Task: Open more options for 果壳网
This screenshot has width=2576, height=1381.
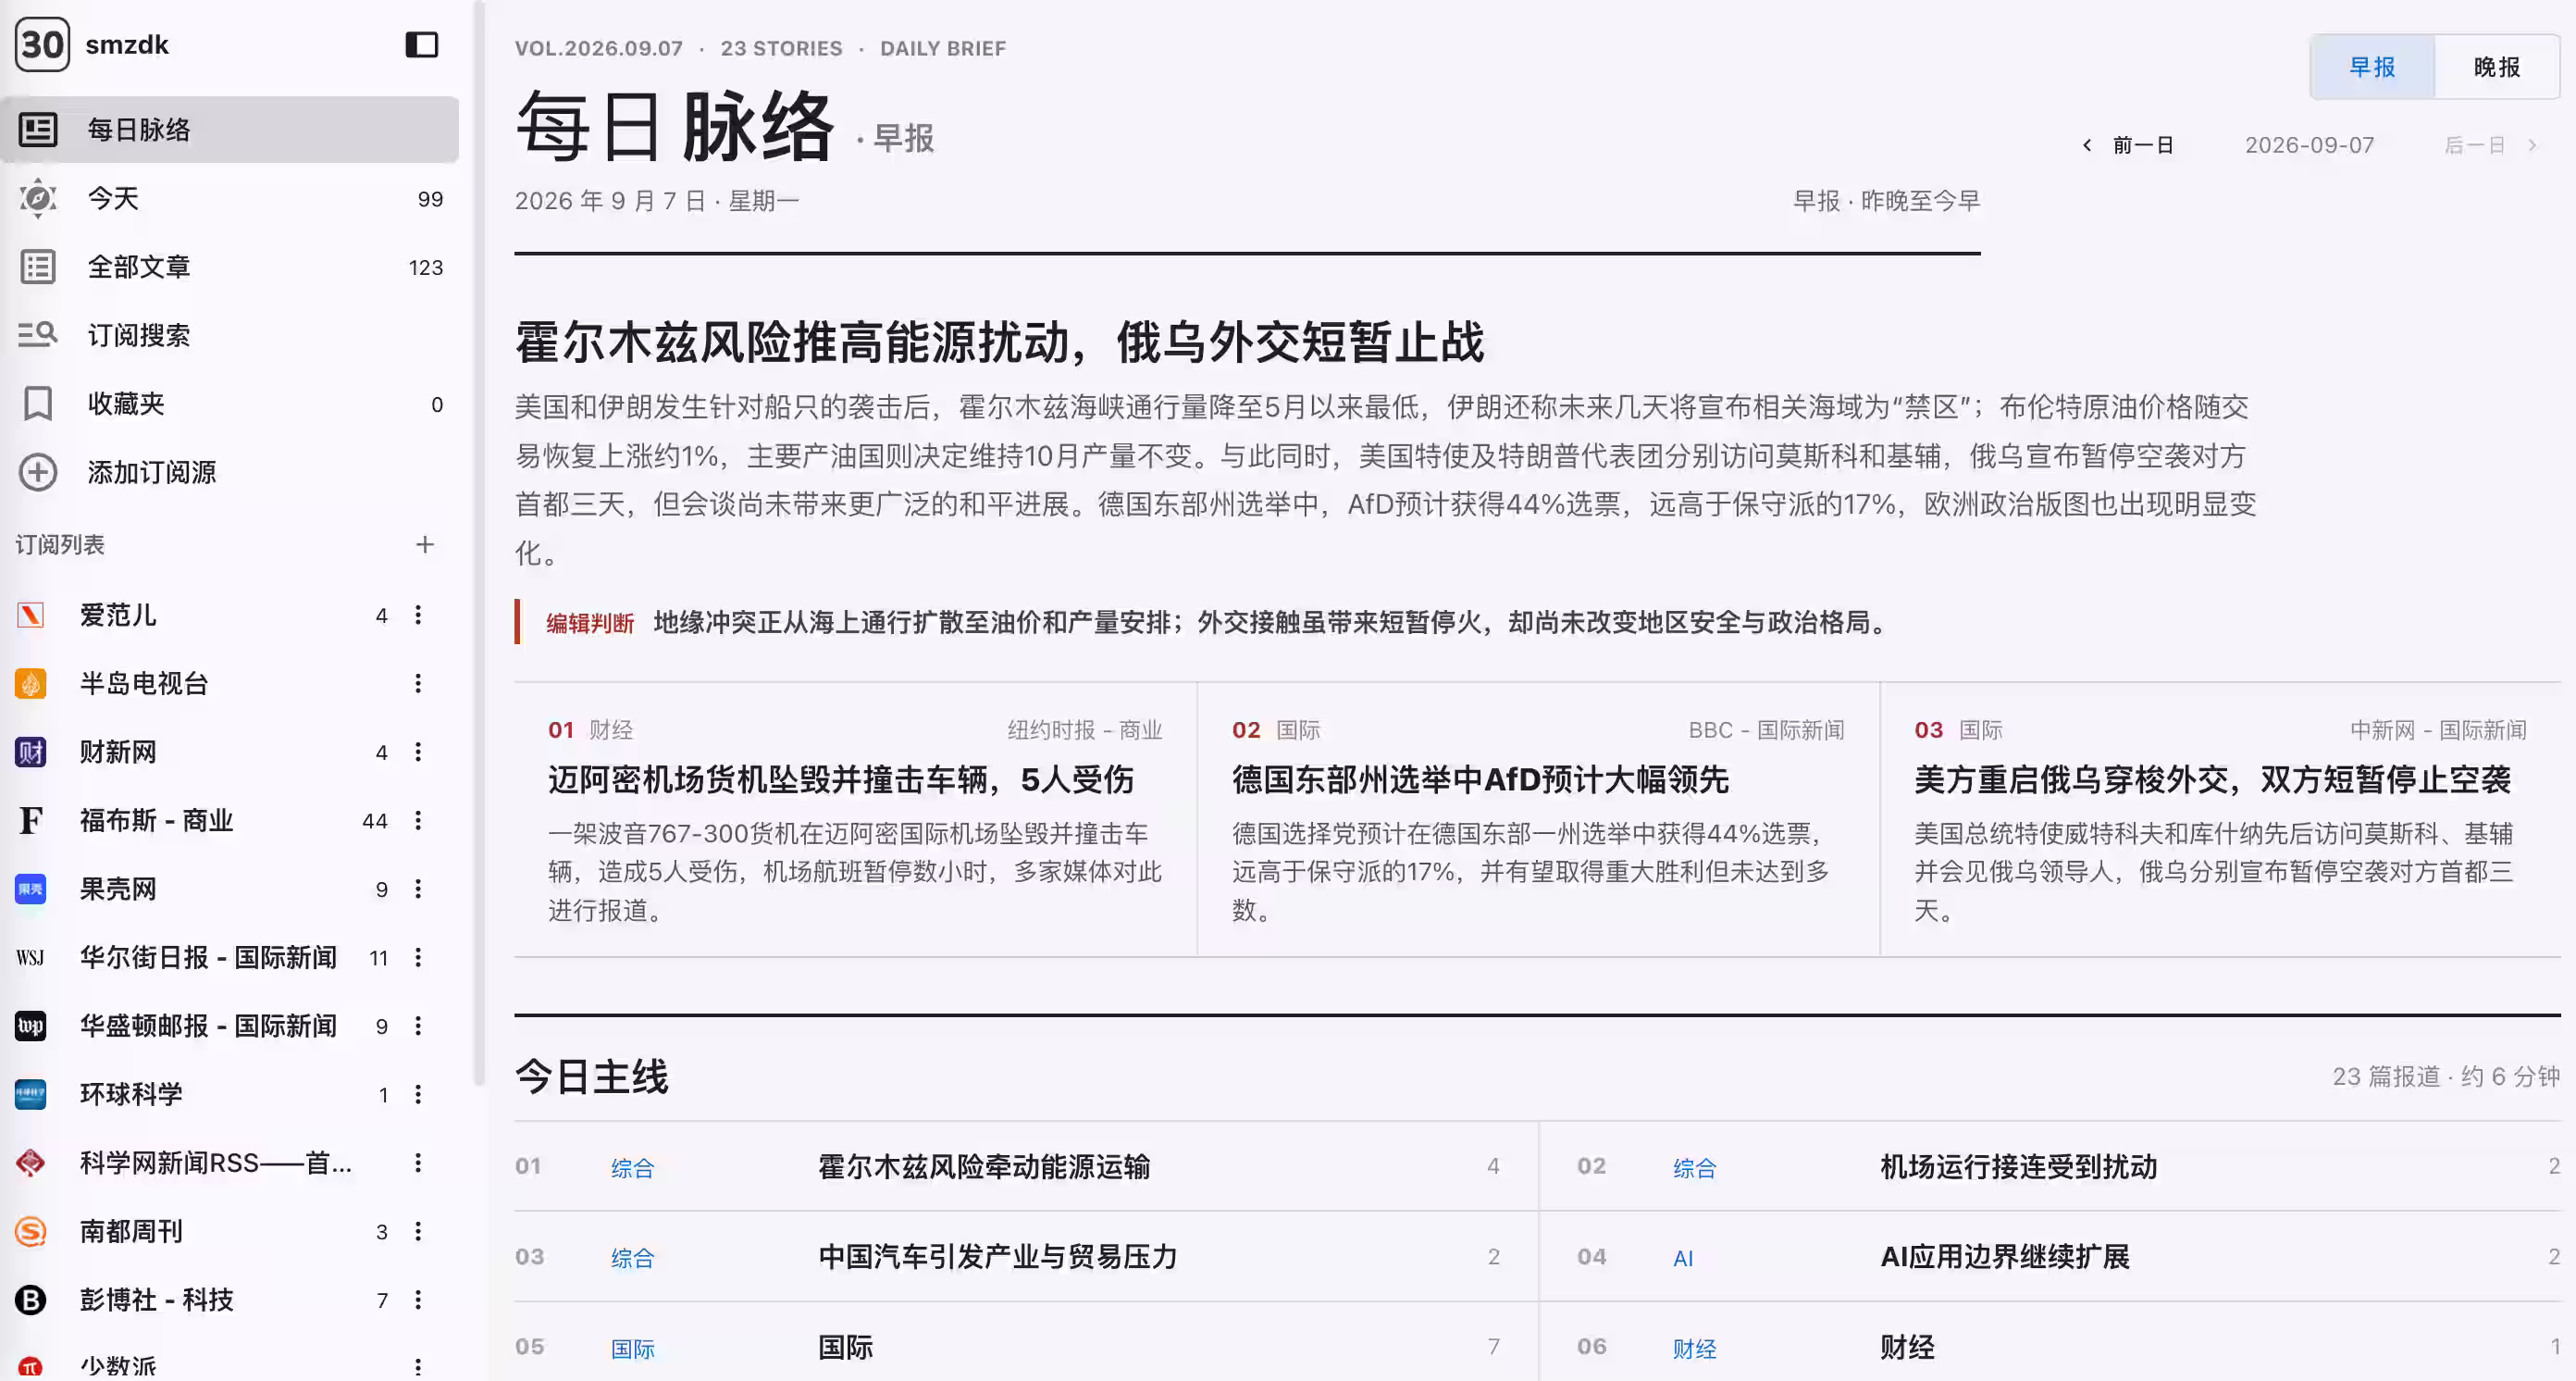Action: tap(418, 889)
